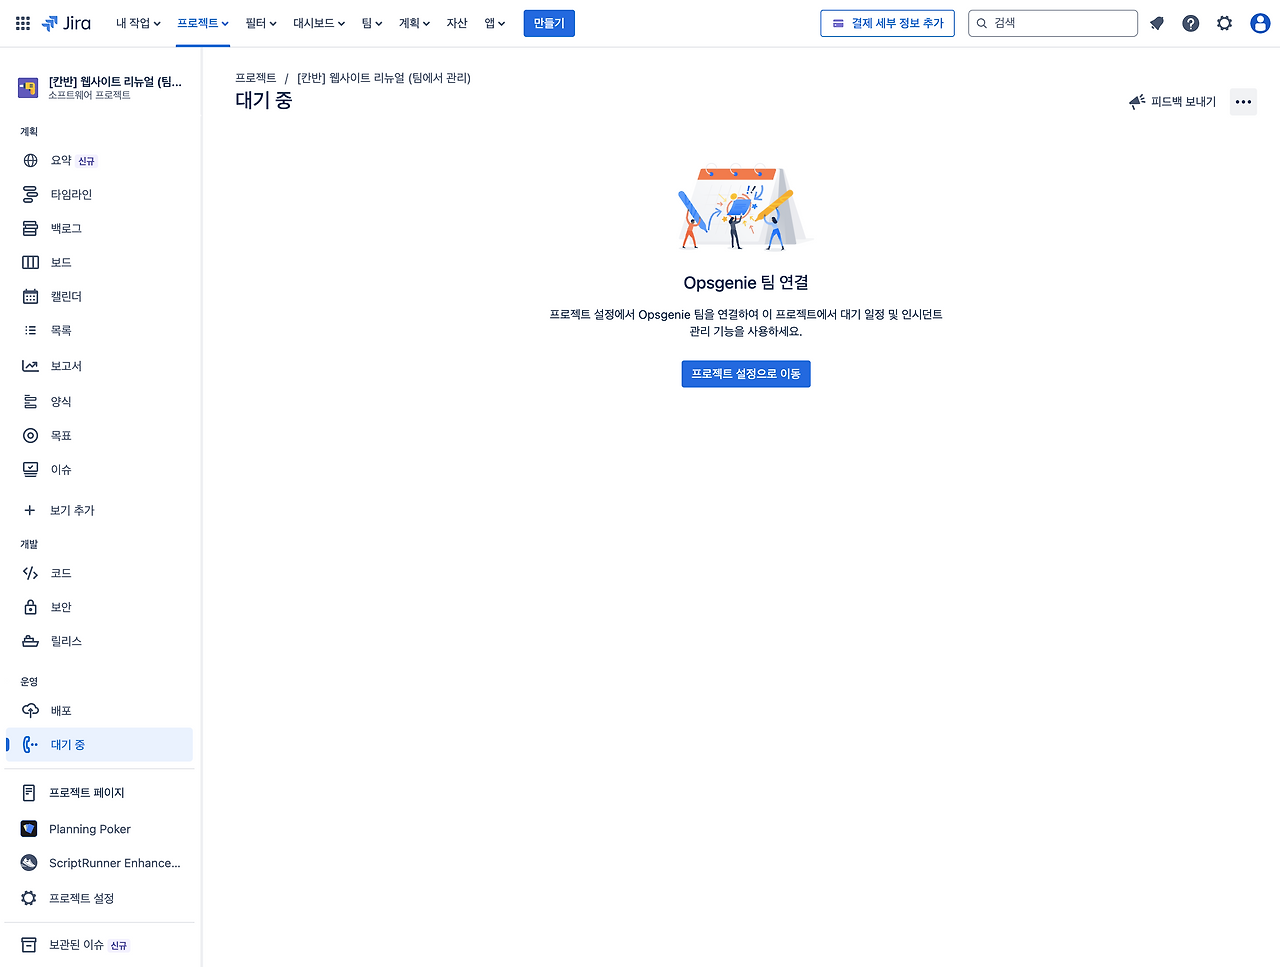Click 결제 세부 정보 추가 button
This screenshot has width=1280, height=967.
pos(887,23)
